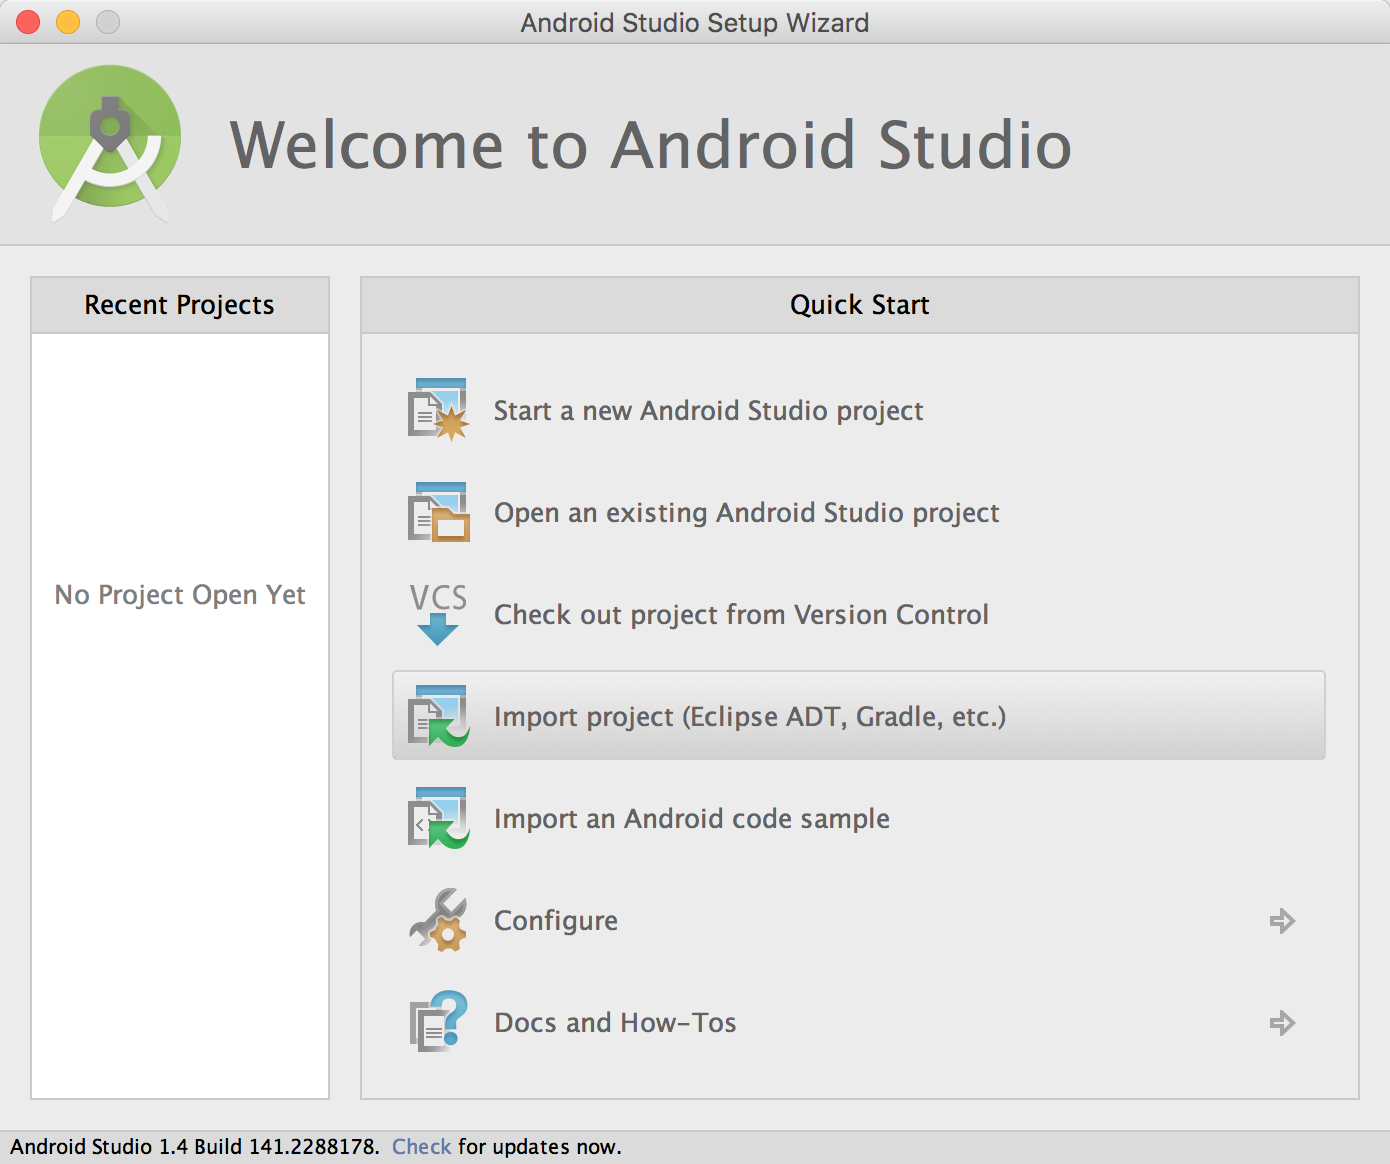Open Docs and How-Tos
Image resolution: width=1390 pixels, height=1164 pixels.
pos(859,1022)
